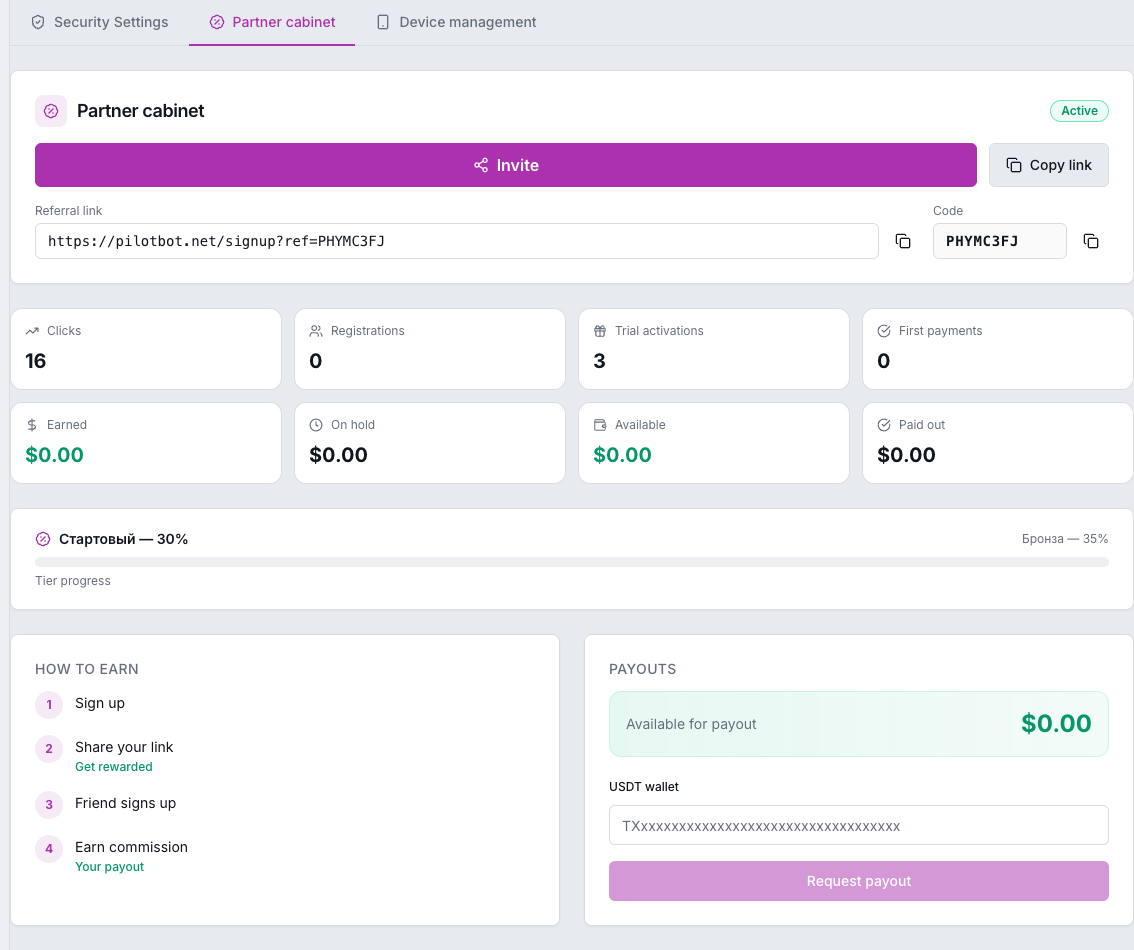Click the HOW TO EARN heading
Screen dimensions: 1134x950
pyautogui.click(x=87, y=669)
